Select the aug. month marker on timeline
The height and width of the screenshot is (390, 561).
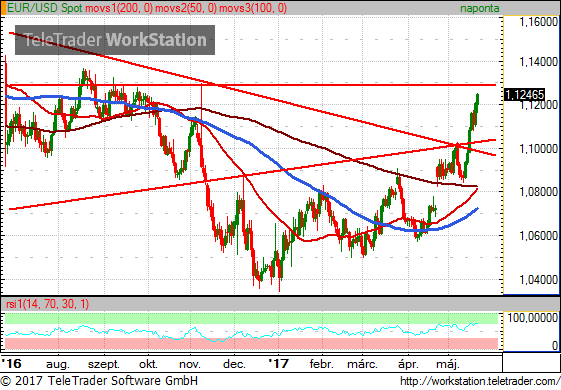click(58, 365)
